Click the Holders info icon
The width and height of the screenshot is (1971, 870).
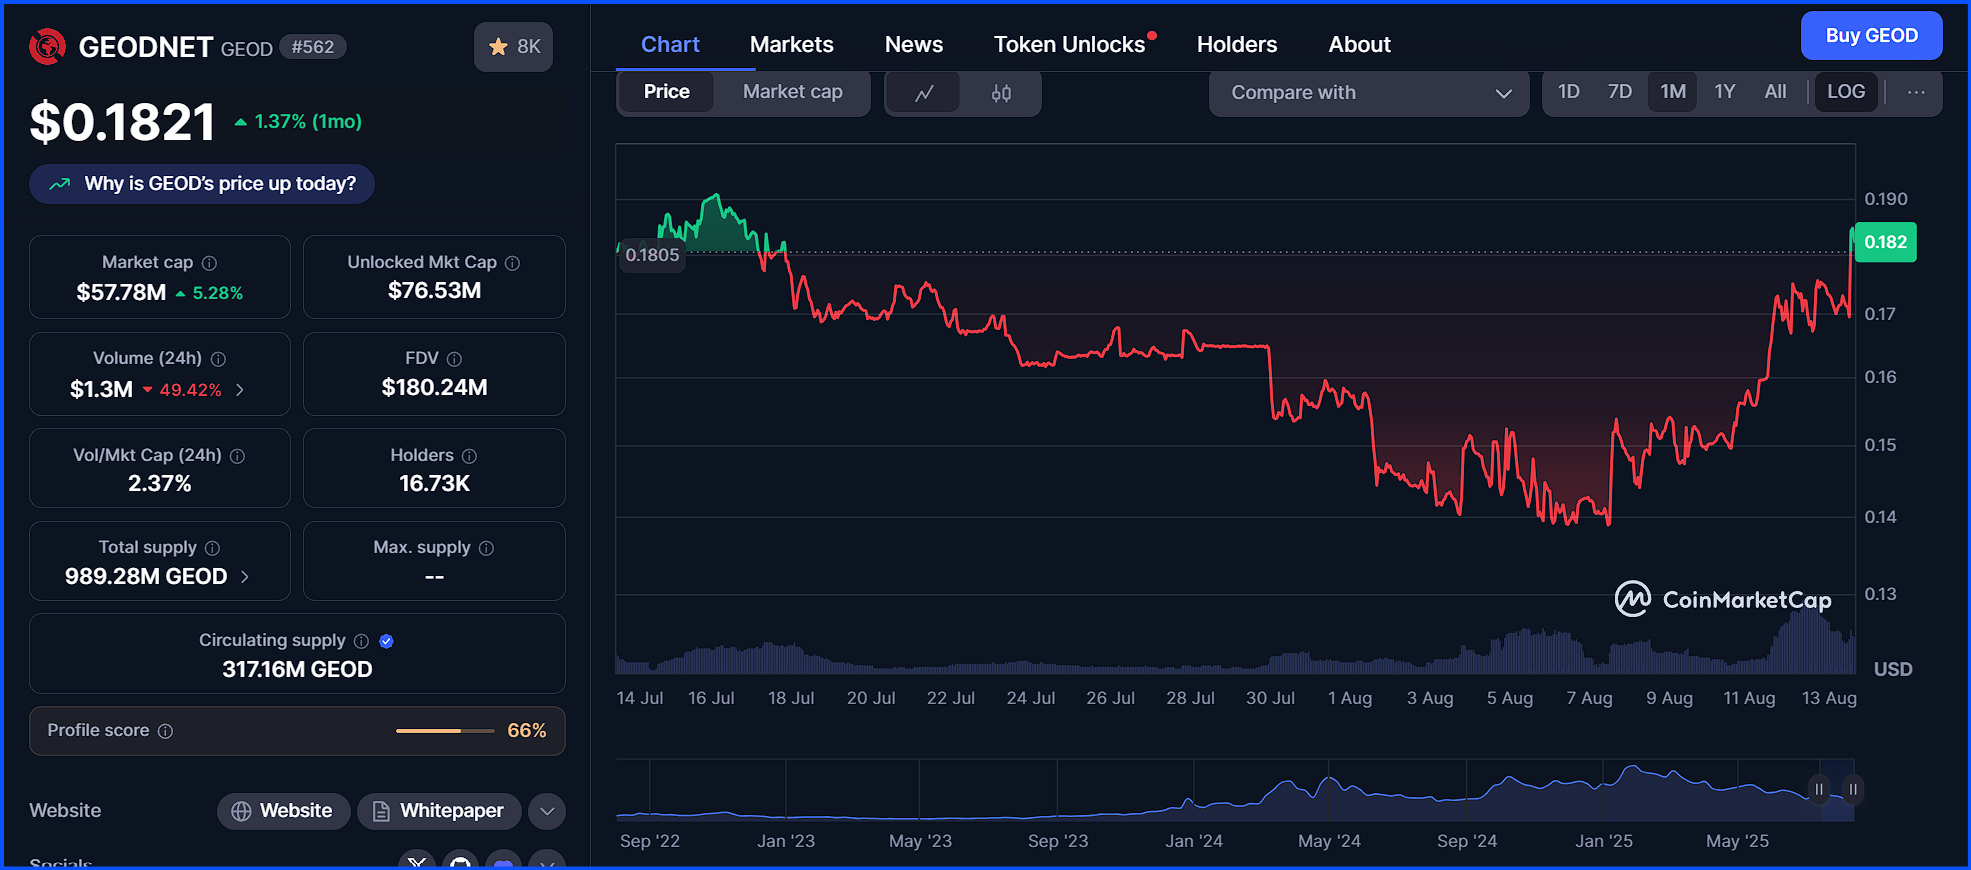coord(469,456)
